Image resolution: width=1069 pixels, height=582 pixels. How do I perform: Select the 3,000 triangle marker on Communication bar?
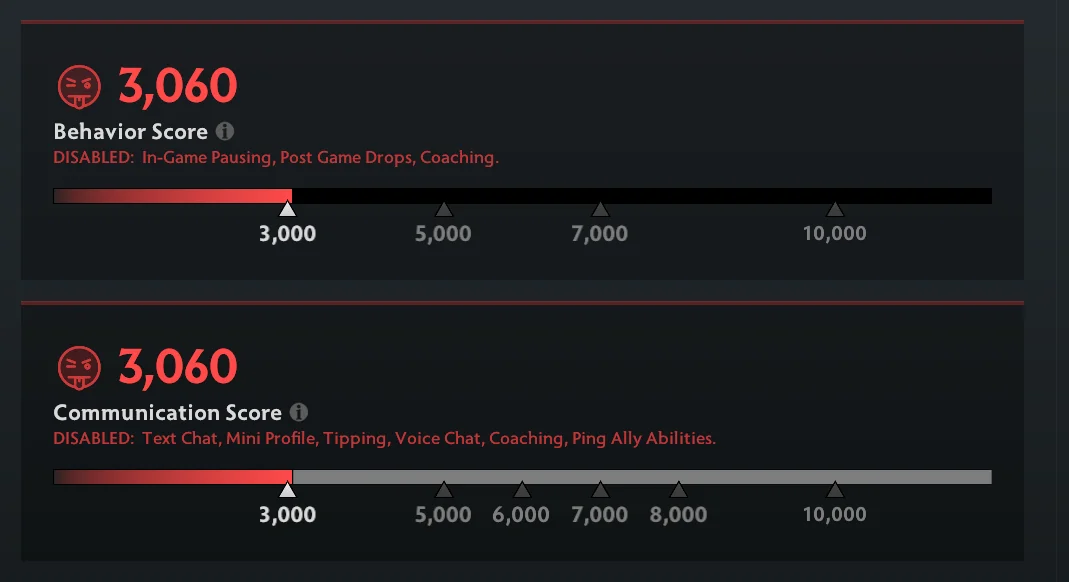(x=288, y=490)
